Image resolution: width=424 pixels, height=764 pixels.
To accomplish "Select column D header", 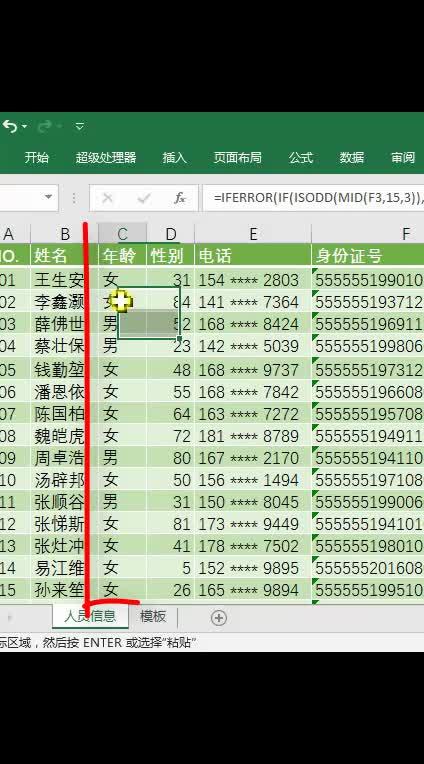I will point(171,234).
